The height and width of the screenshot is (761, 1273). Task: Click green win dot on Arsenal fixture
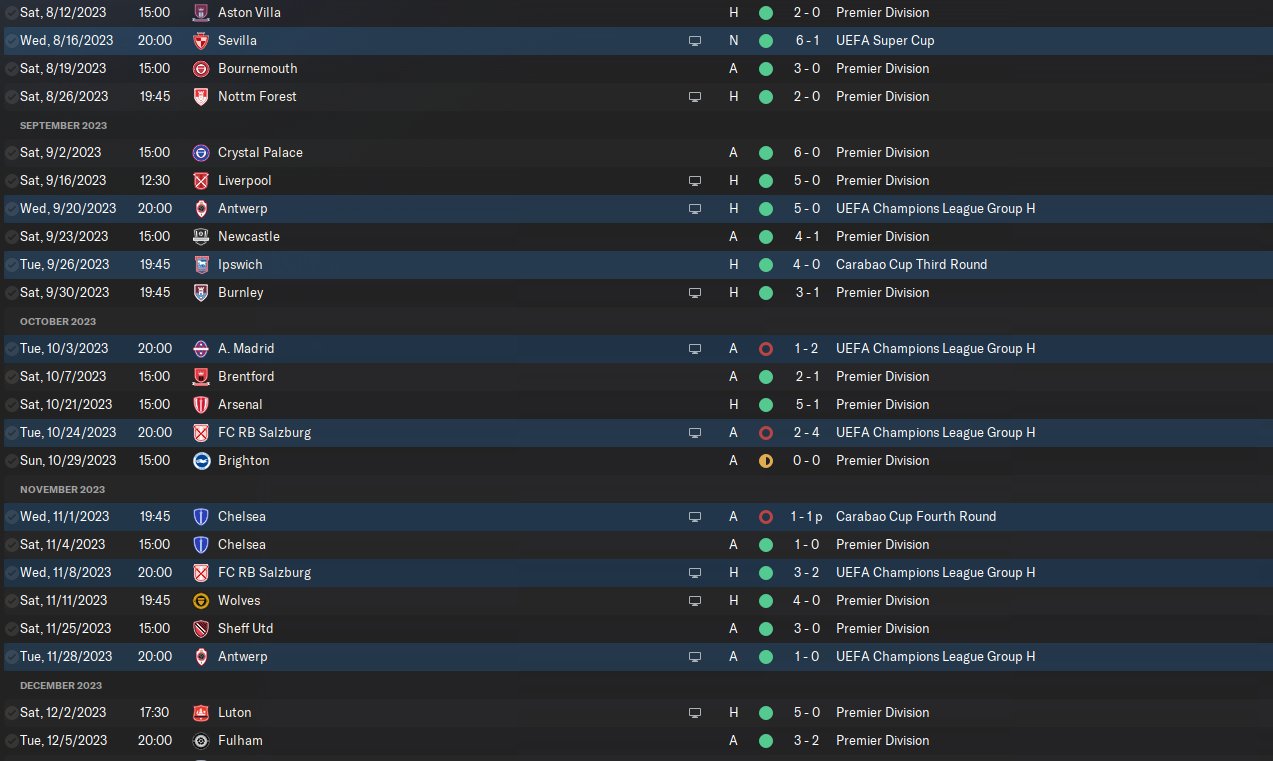click(766, 405)
